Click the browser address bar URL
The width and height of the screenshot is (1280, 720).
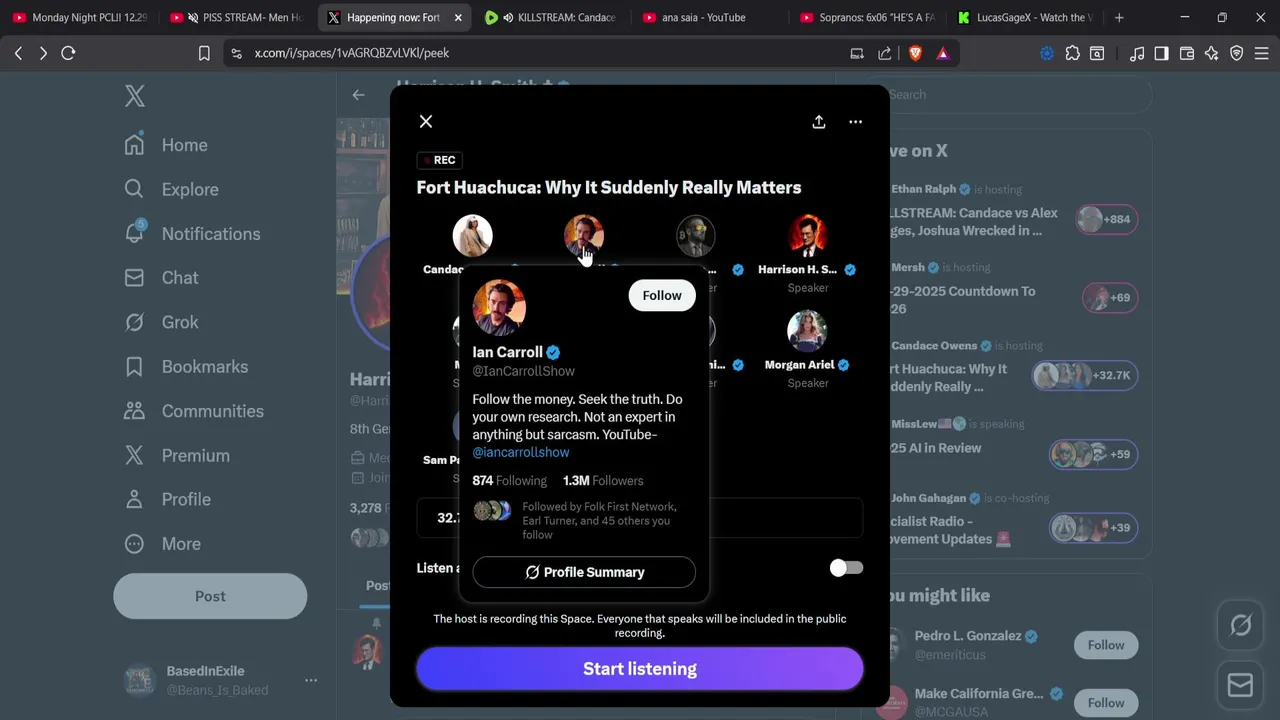pyautogui.click(x=351, y=53)
